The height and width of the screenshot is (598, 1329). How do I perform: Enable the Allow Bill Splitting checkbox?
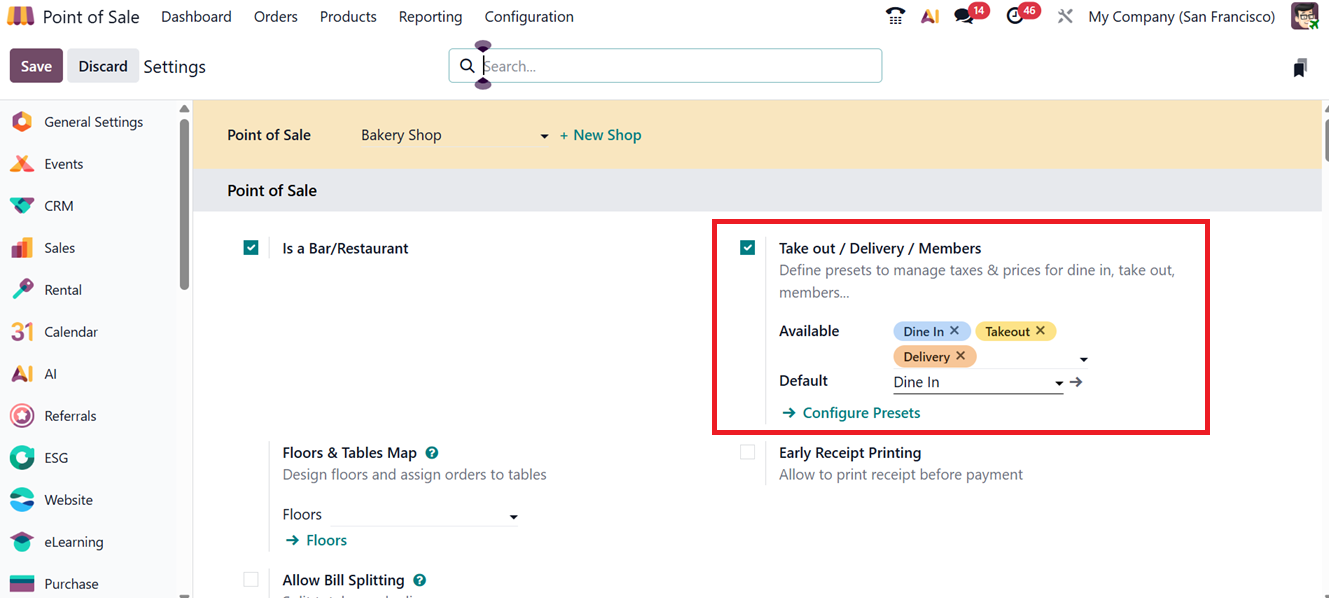251,580
